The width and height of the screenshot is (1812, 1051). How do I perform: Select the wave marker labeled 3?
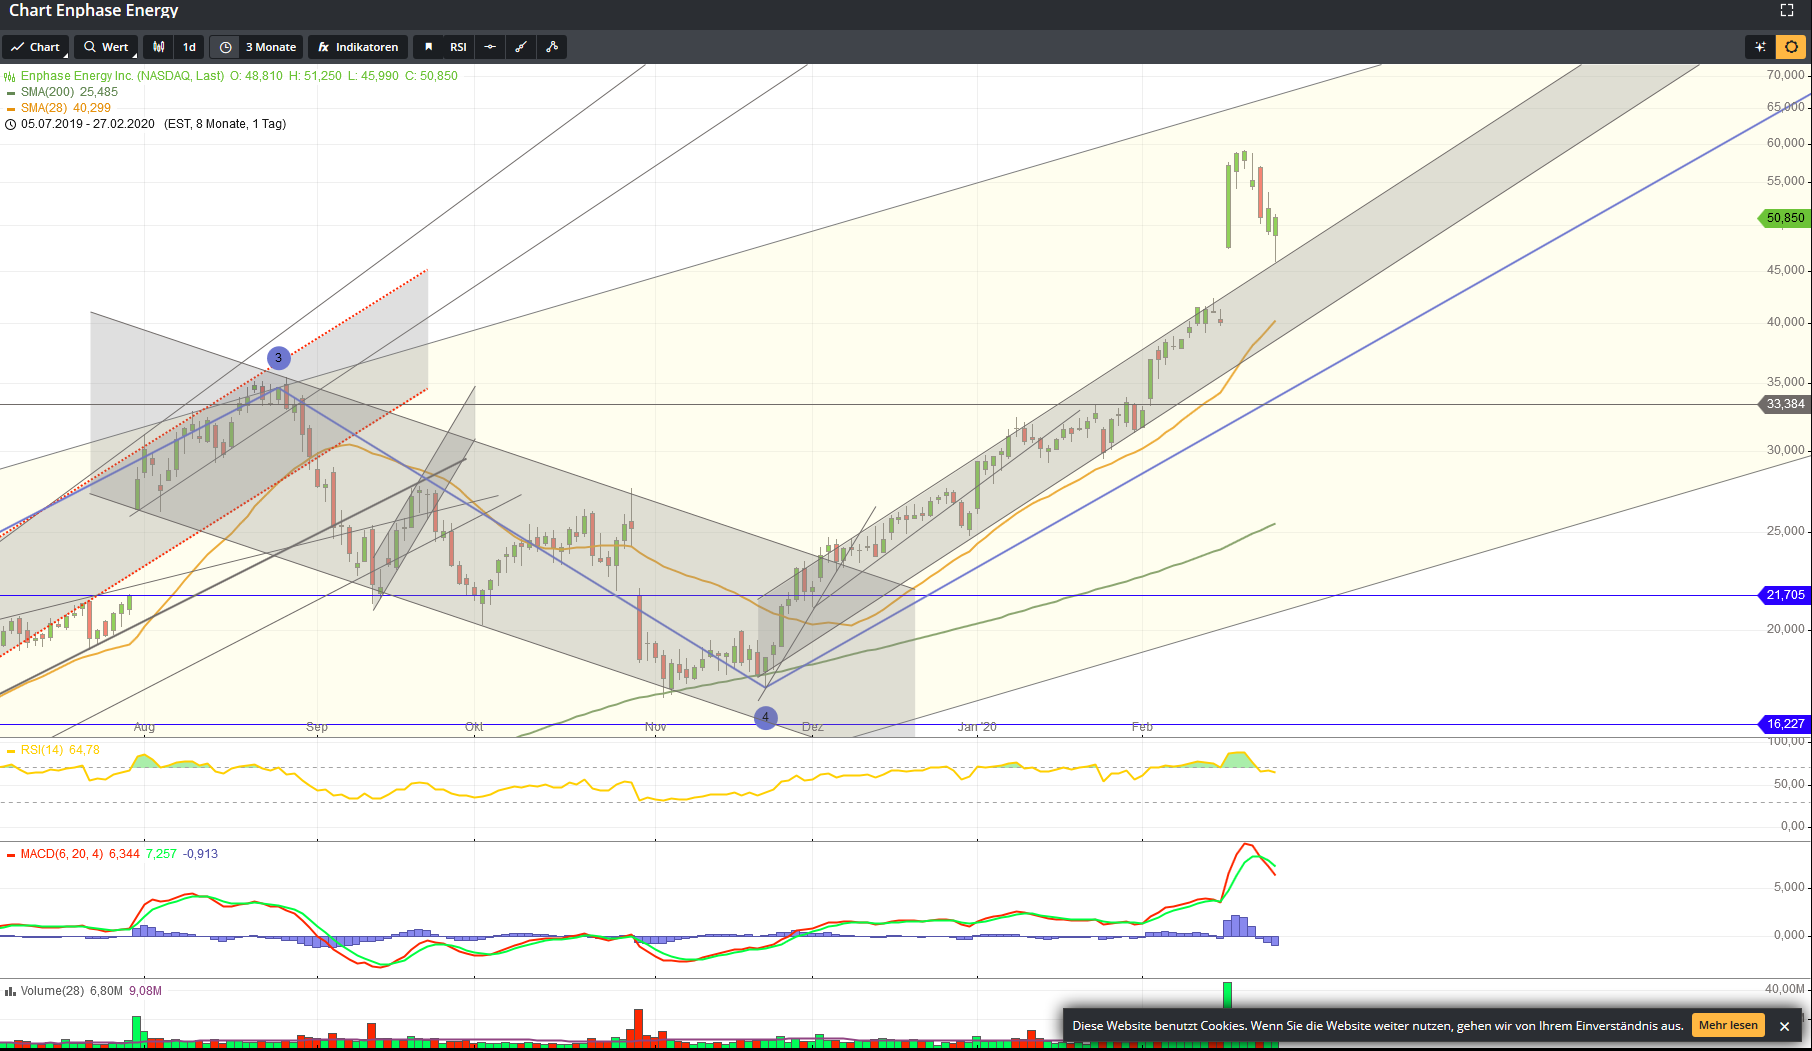tap(279, 358)
